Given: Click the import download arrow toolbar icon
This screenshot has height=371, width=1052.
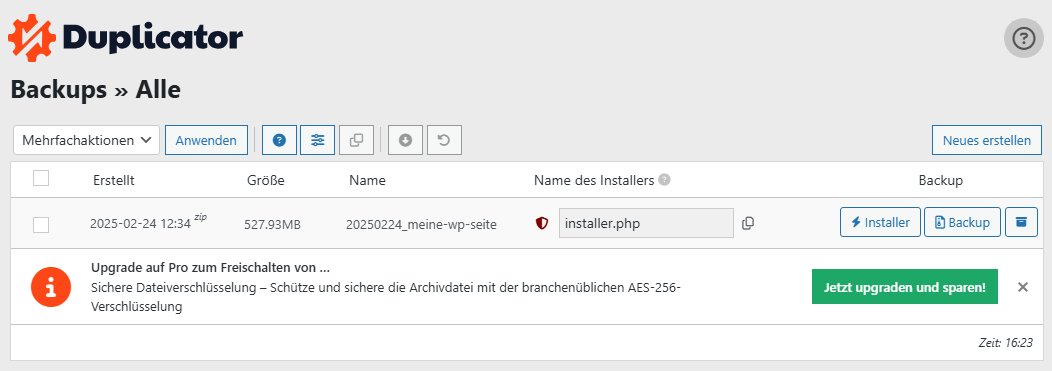Looking at the screenshot, I should [405, 140].
